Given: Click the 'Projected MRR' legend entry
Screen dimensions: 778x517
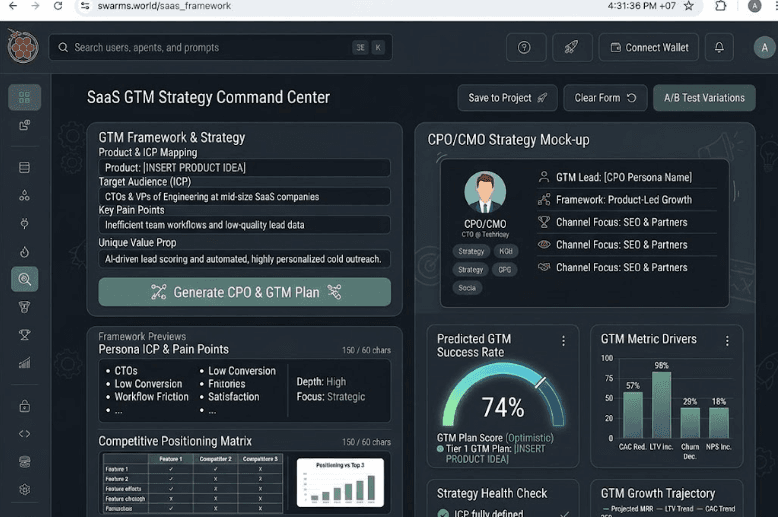Looking at the screenshot, I should [627, 509].
